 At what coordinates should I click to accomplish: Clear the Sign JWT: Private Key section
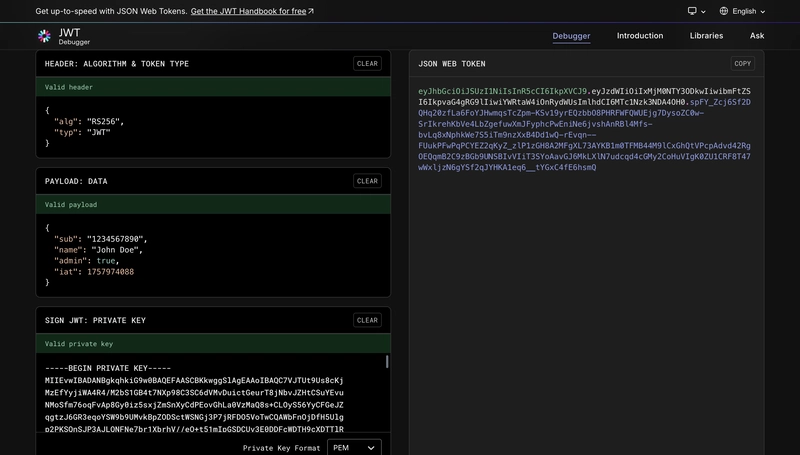pyautogui.click(x=367, y=320)
